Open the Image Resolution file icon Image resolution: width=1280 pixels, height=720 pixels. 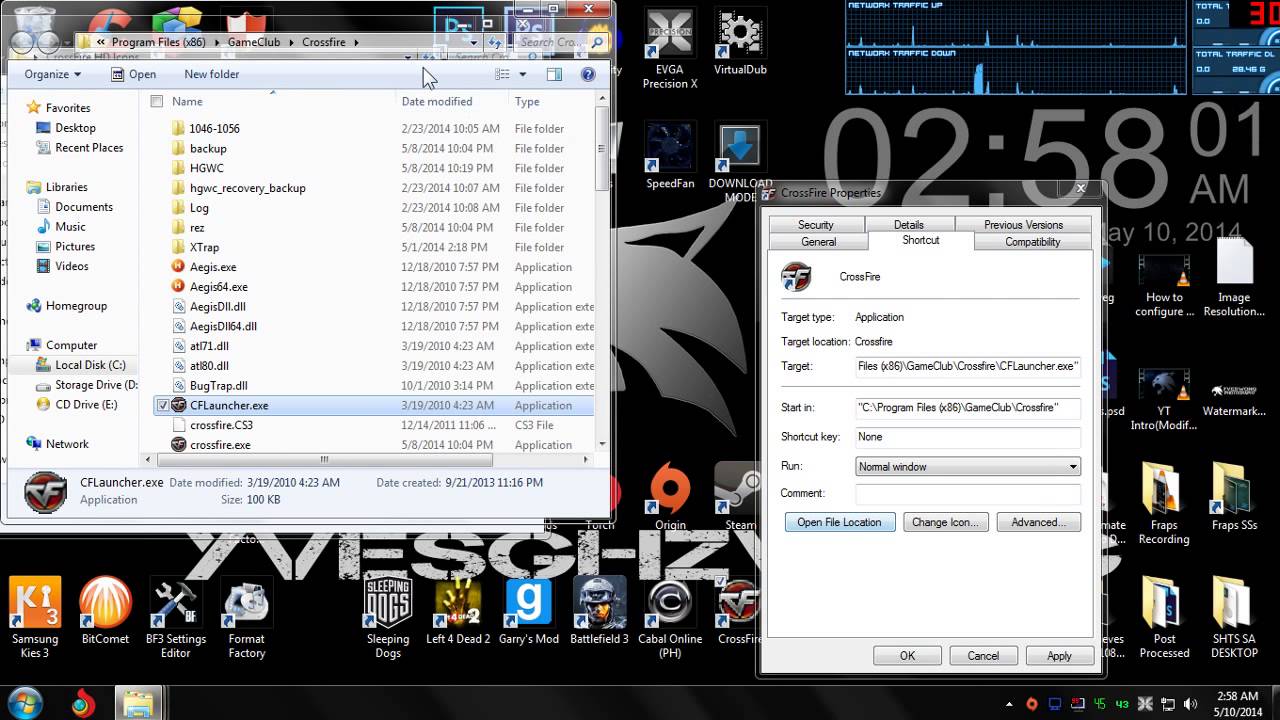point(1234,278)
